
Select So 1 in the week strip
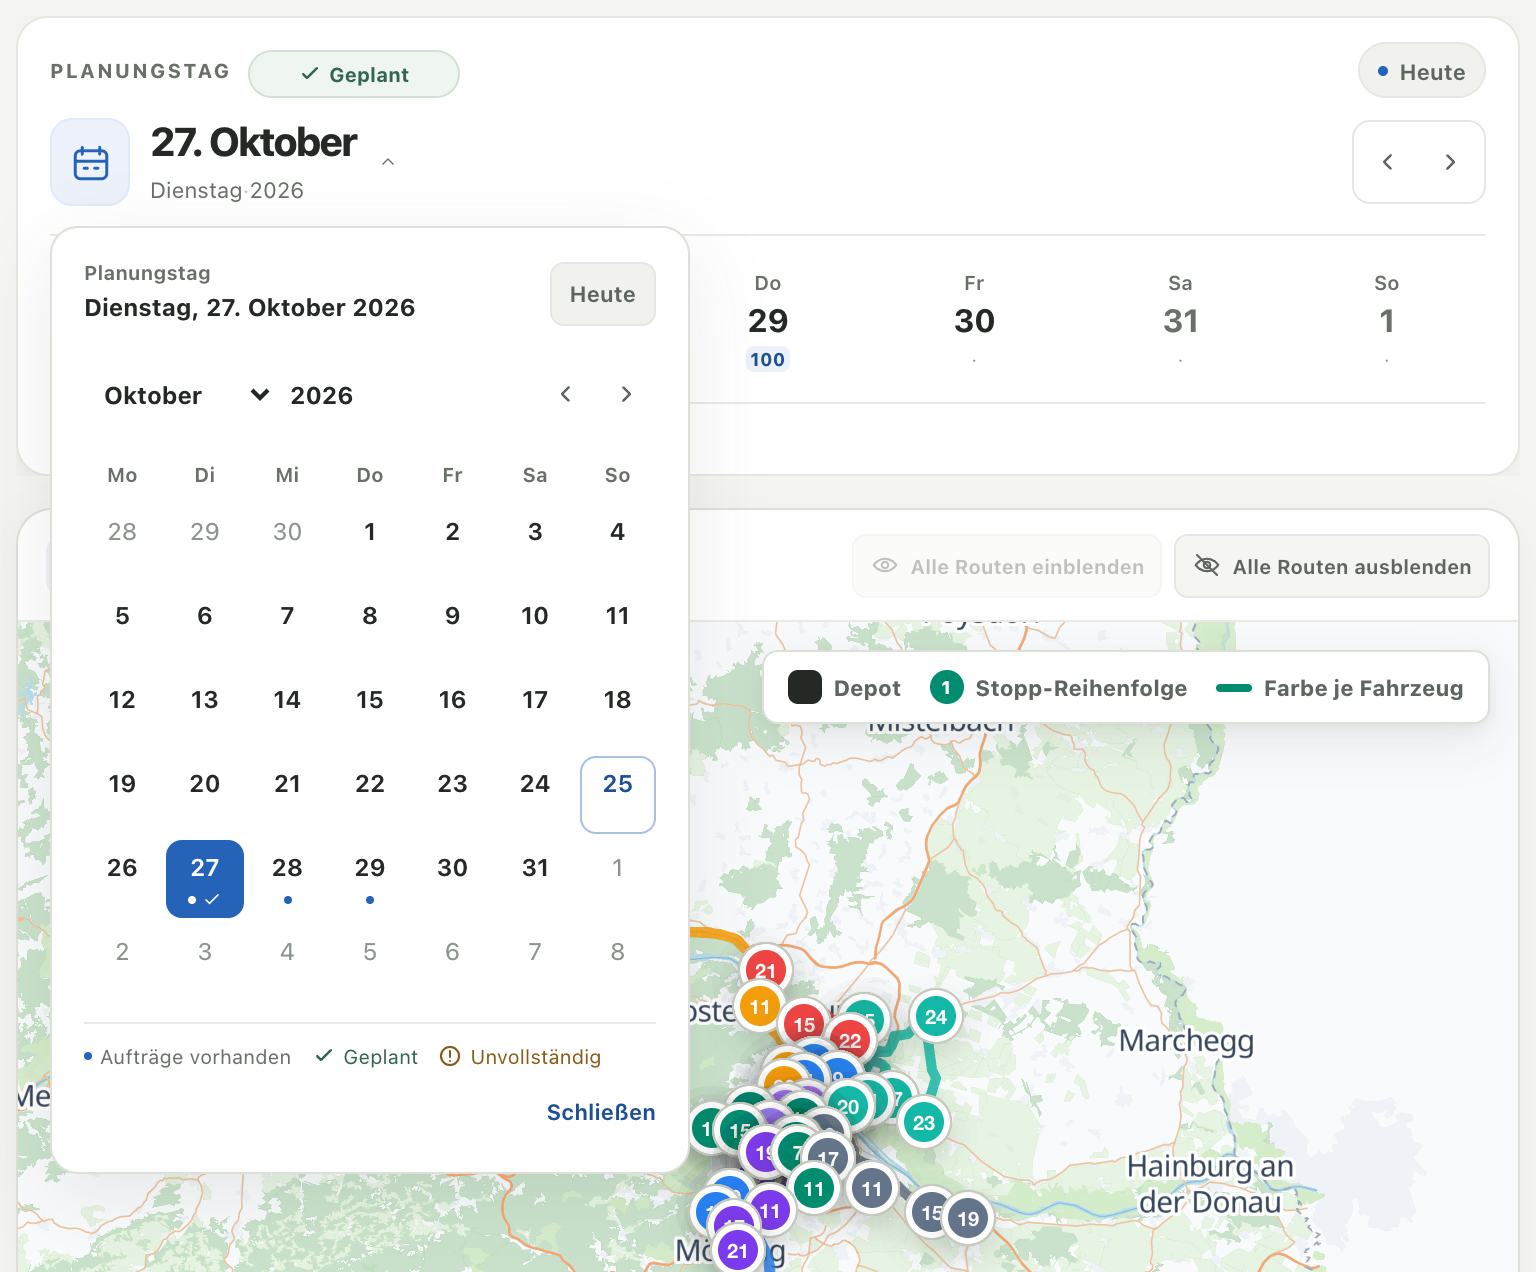tap(1386, 322)
